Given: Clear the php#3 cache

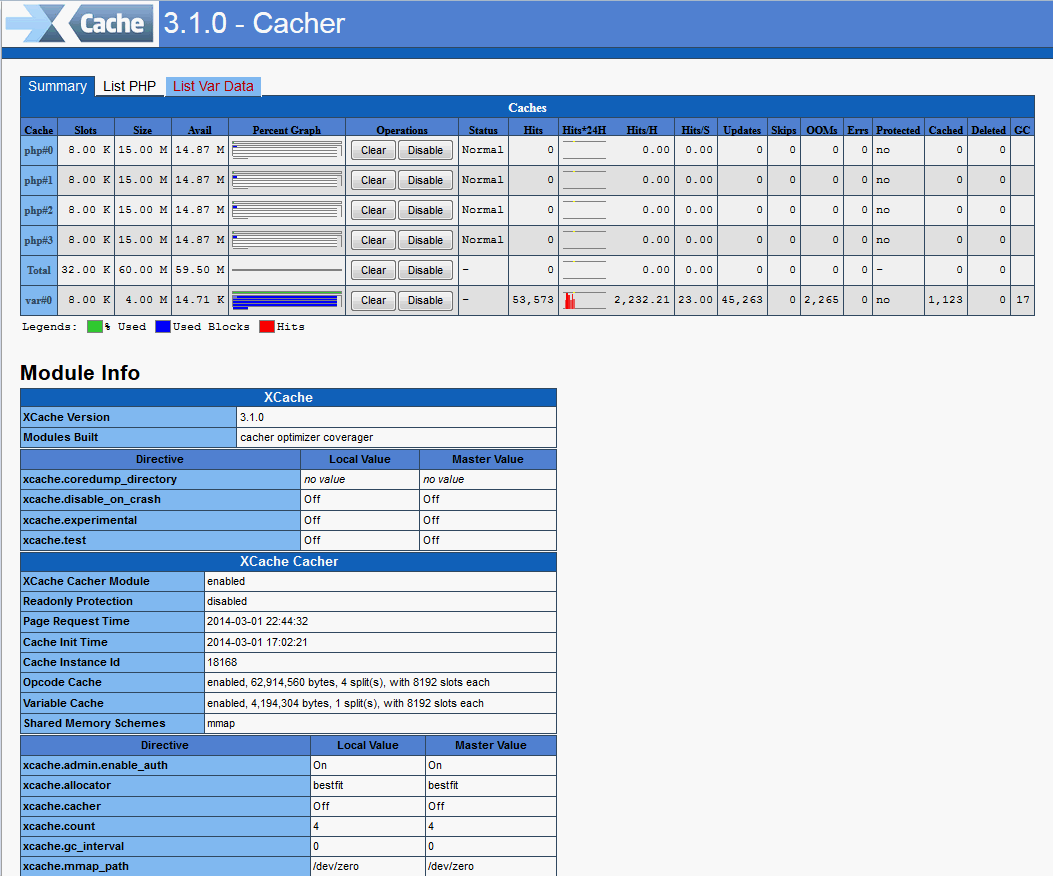Looking at the screenshot, I should click(373, 240).
